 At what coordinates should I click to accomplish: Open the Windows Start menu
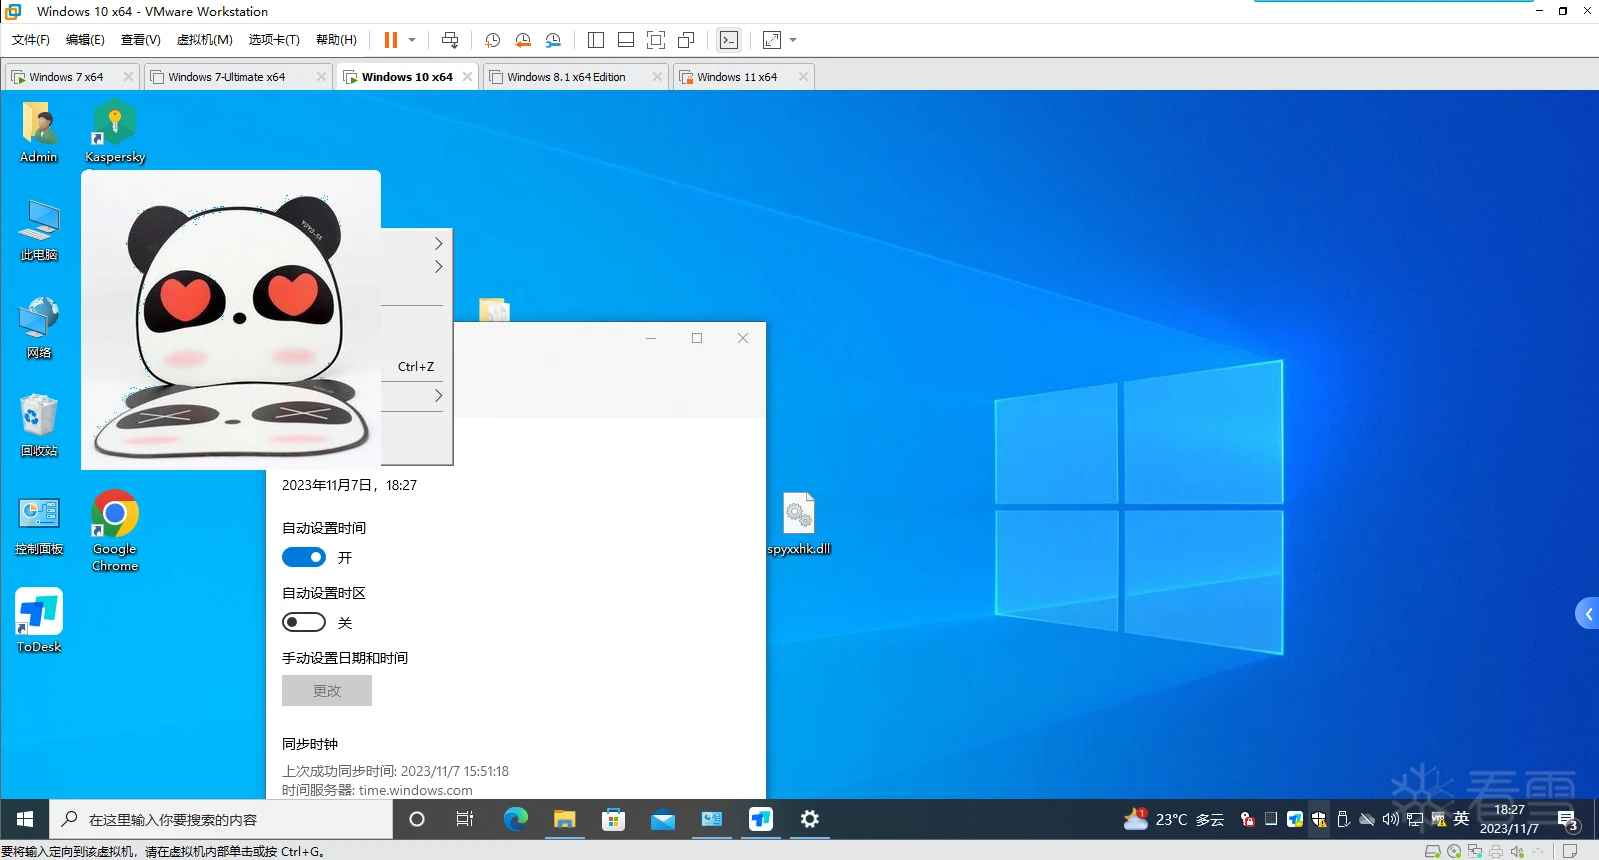25,819
